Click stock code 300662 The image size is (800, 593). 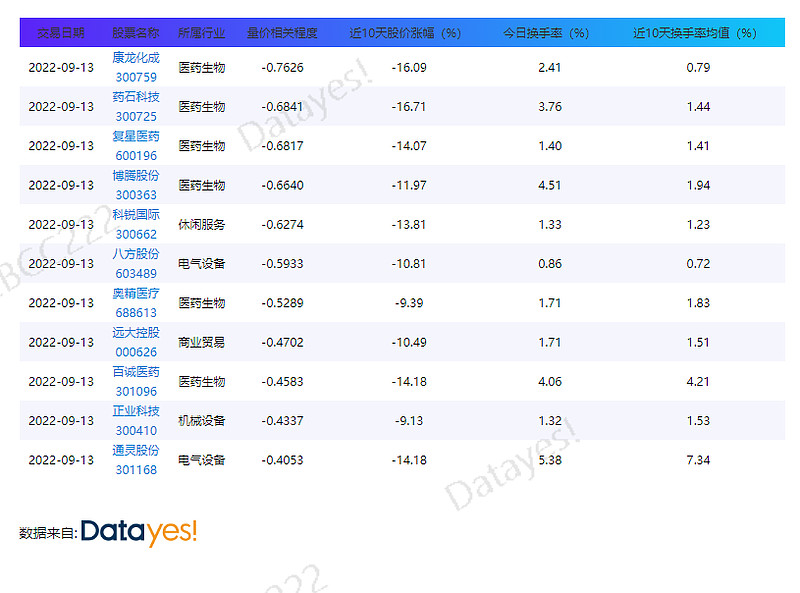click(x=136, y=234)
